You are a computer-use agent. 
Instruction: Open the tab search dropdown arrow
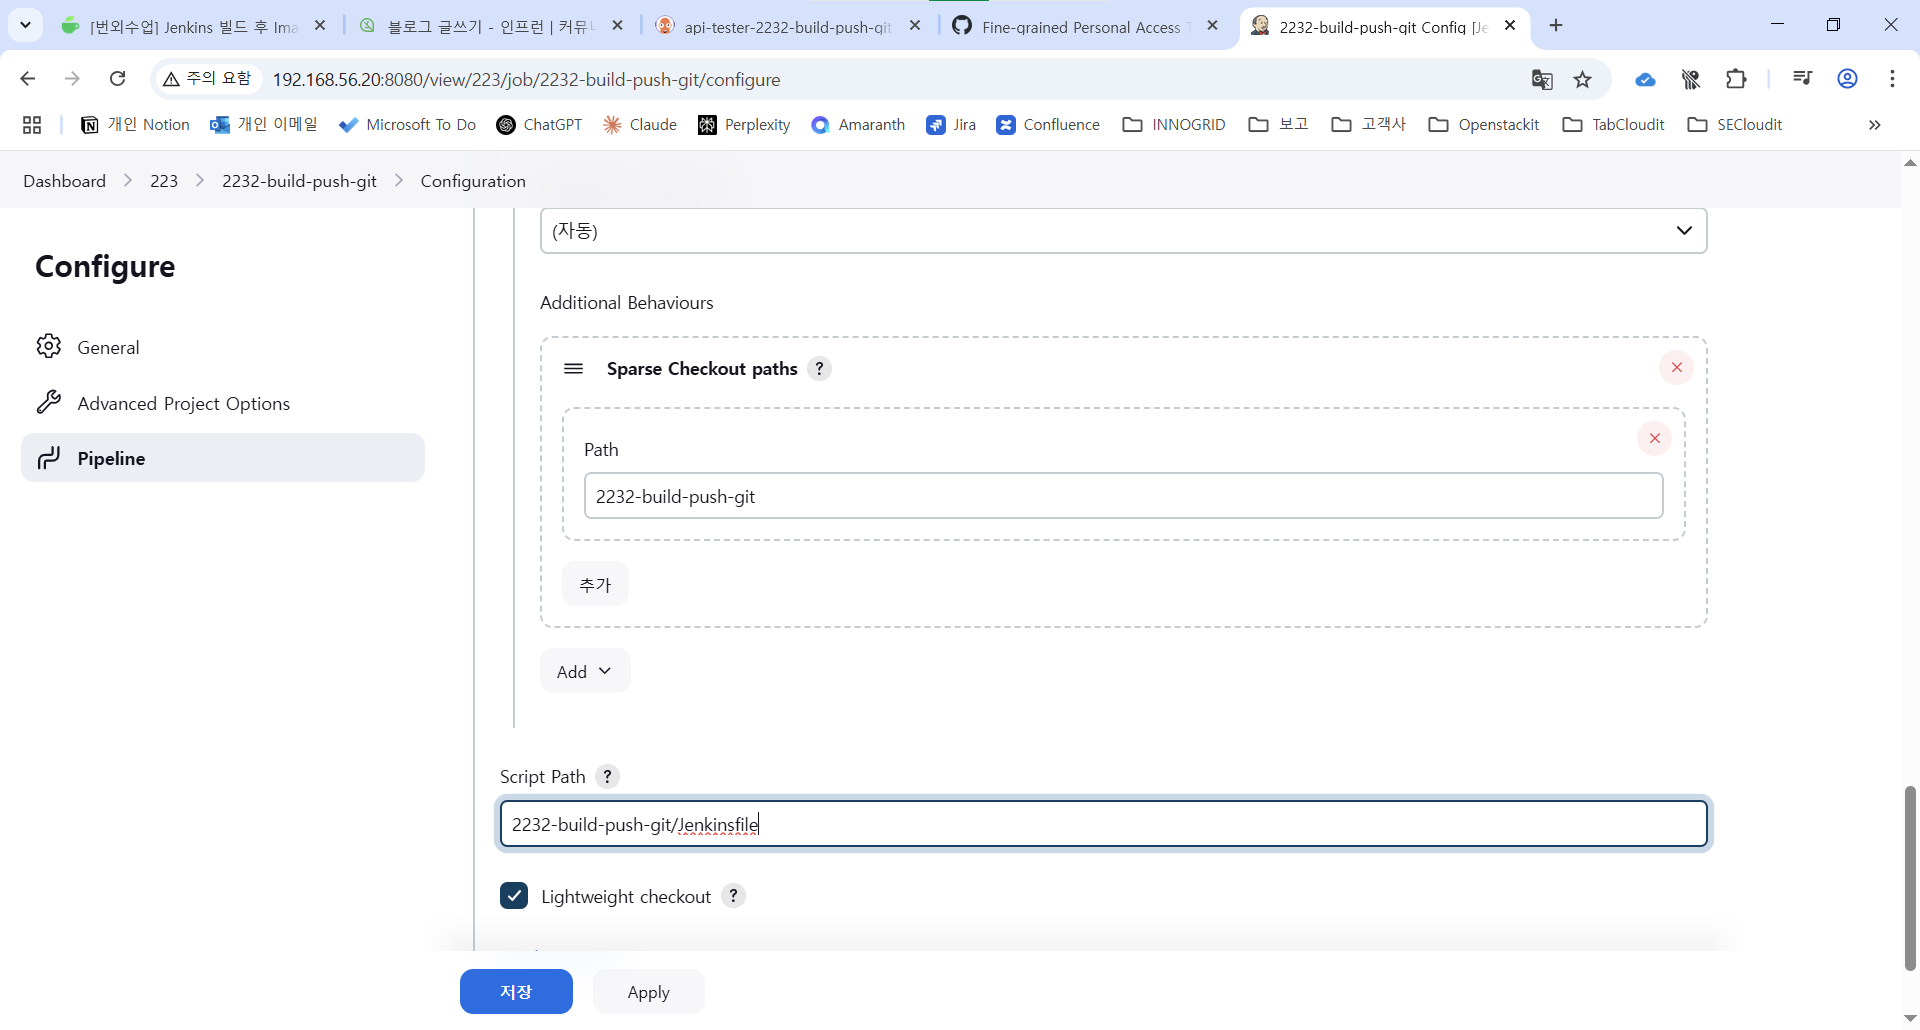click(x=25, y=25)
